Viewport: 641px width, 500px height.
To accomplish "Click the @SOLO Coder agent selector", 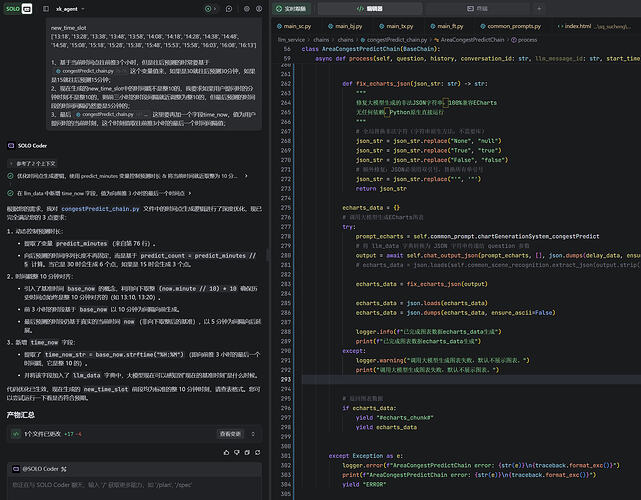I will (42, 469).
